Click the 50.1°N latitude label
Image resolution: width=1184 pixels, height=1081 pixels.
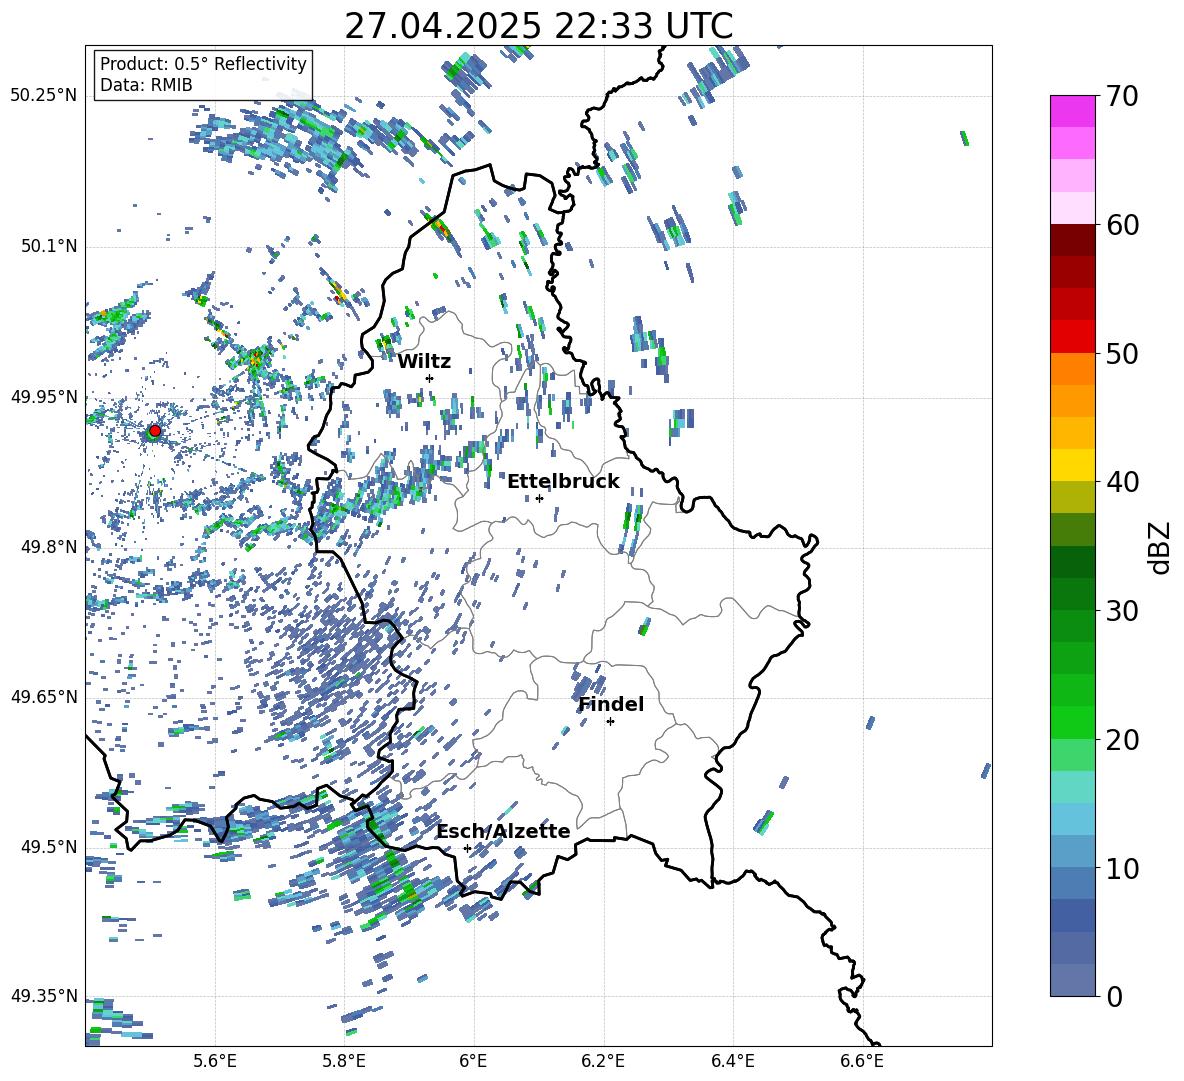[48, 246]
